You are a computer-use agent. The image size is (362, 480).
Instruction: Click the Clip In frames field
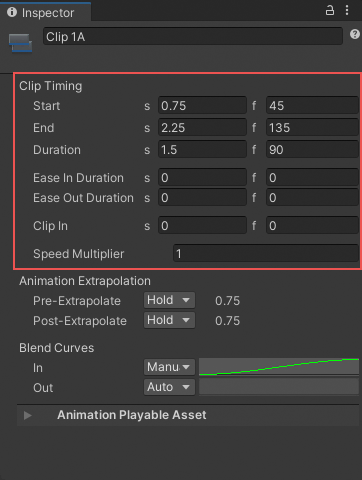click(x=312, y=226)
